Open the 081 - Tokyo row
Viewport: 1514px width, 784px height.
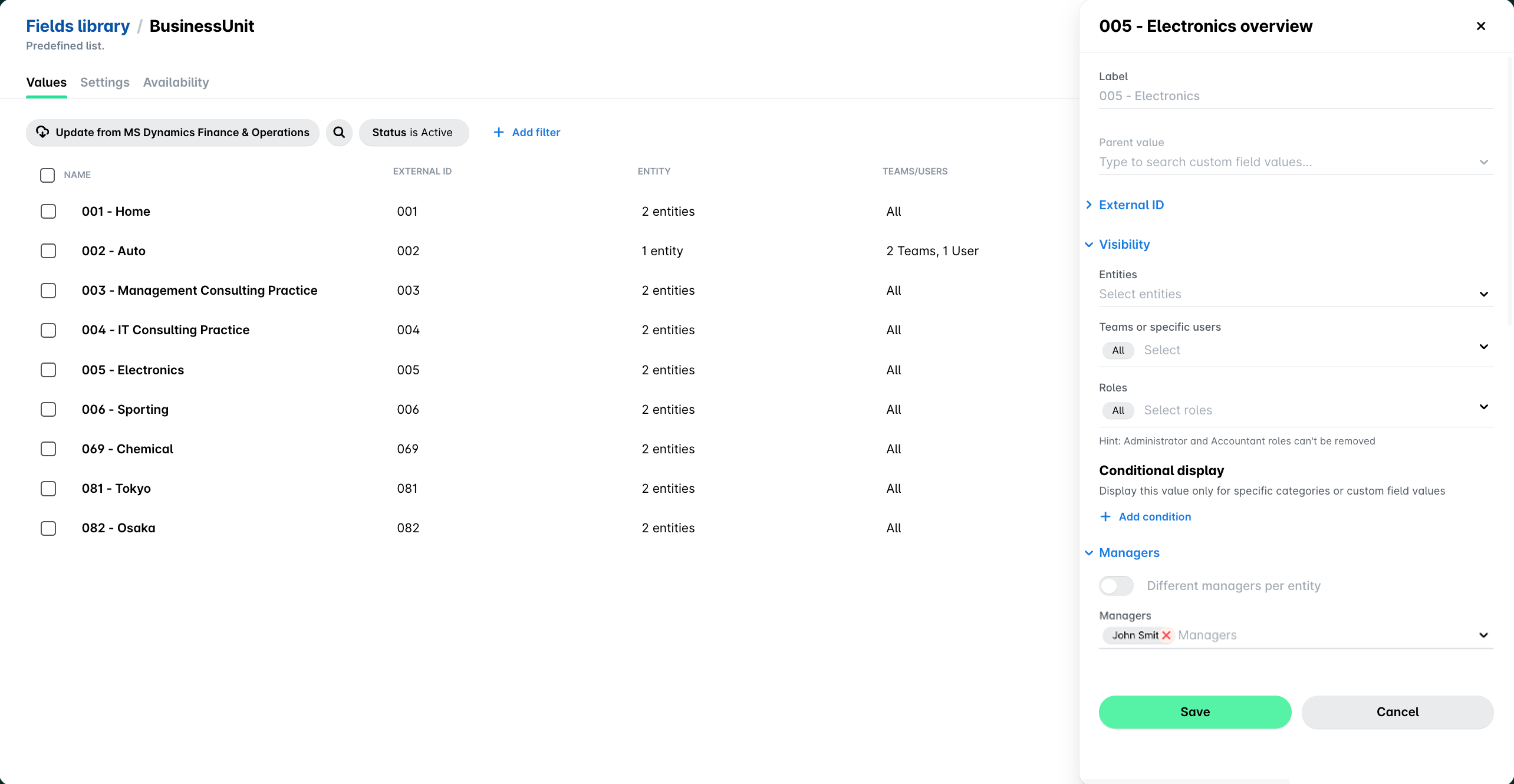click(x=116, y=489)
